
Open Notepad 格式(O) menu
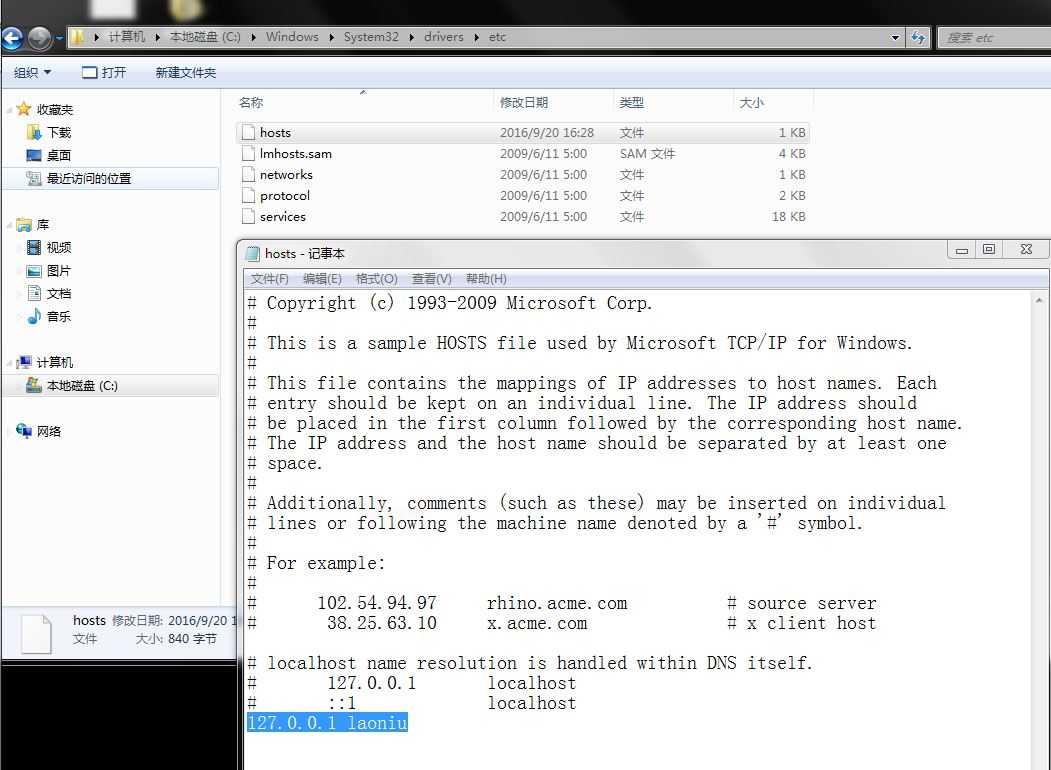pos(377,279)
